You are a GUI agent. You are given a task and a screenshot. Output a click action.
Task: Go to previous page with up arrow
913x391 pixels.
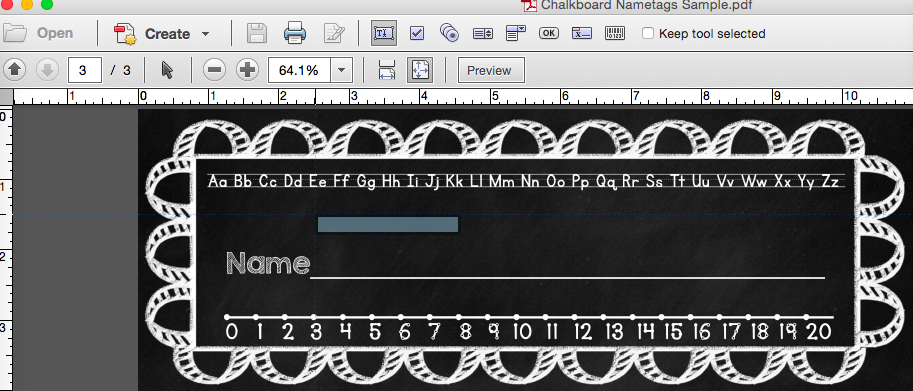(x=14, y=70)
